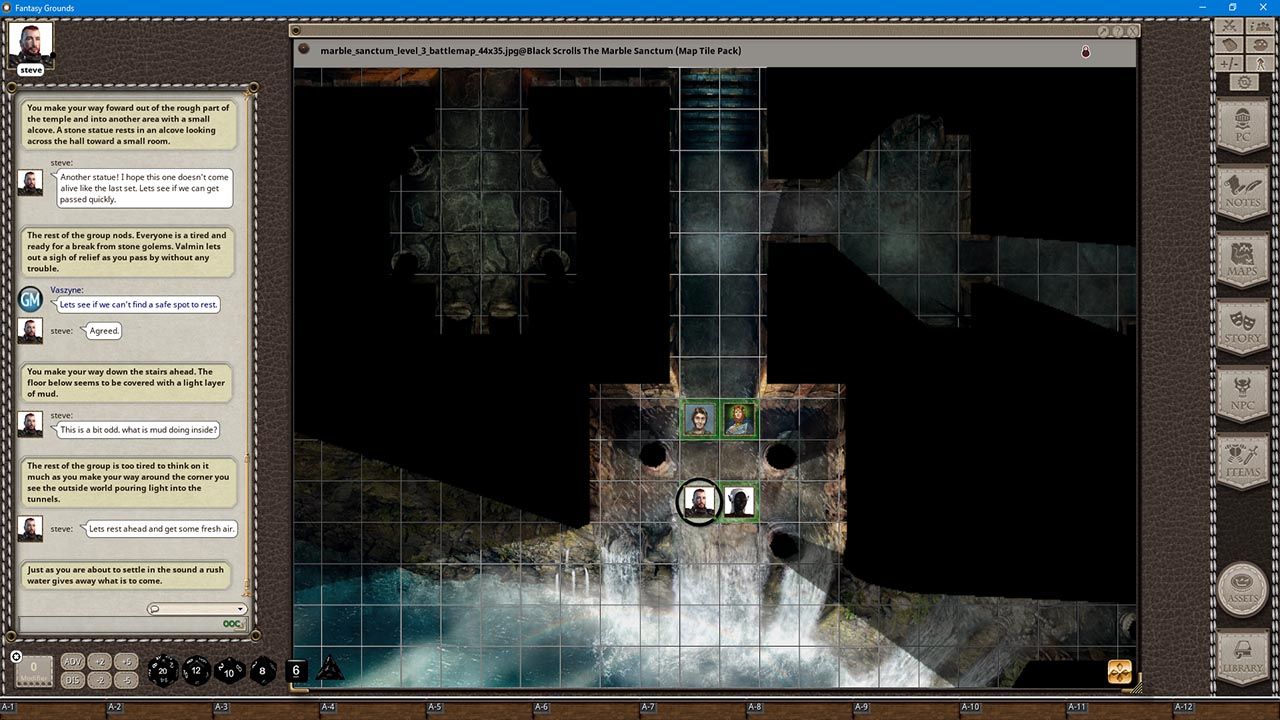Open the color palette icon

pyautogui.click(x=1260, y=45)
